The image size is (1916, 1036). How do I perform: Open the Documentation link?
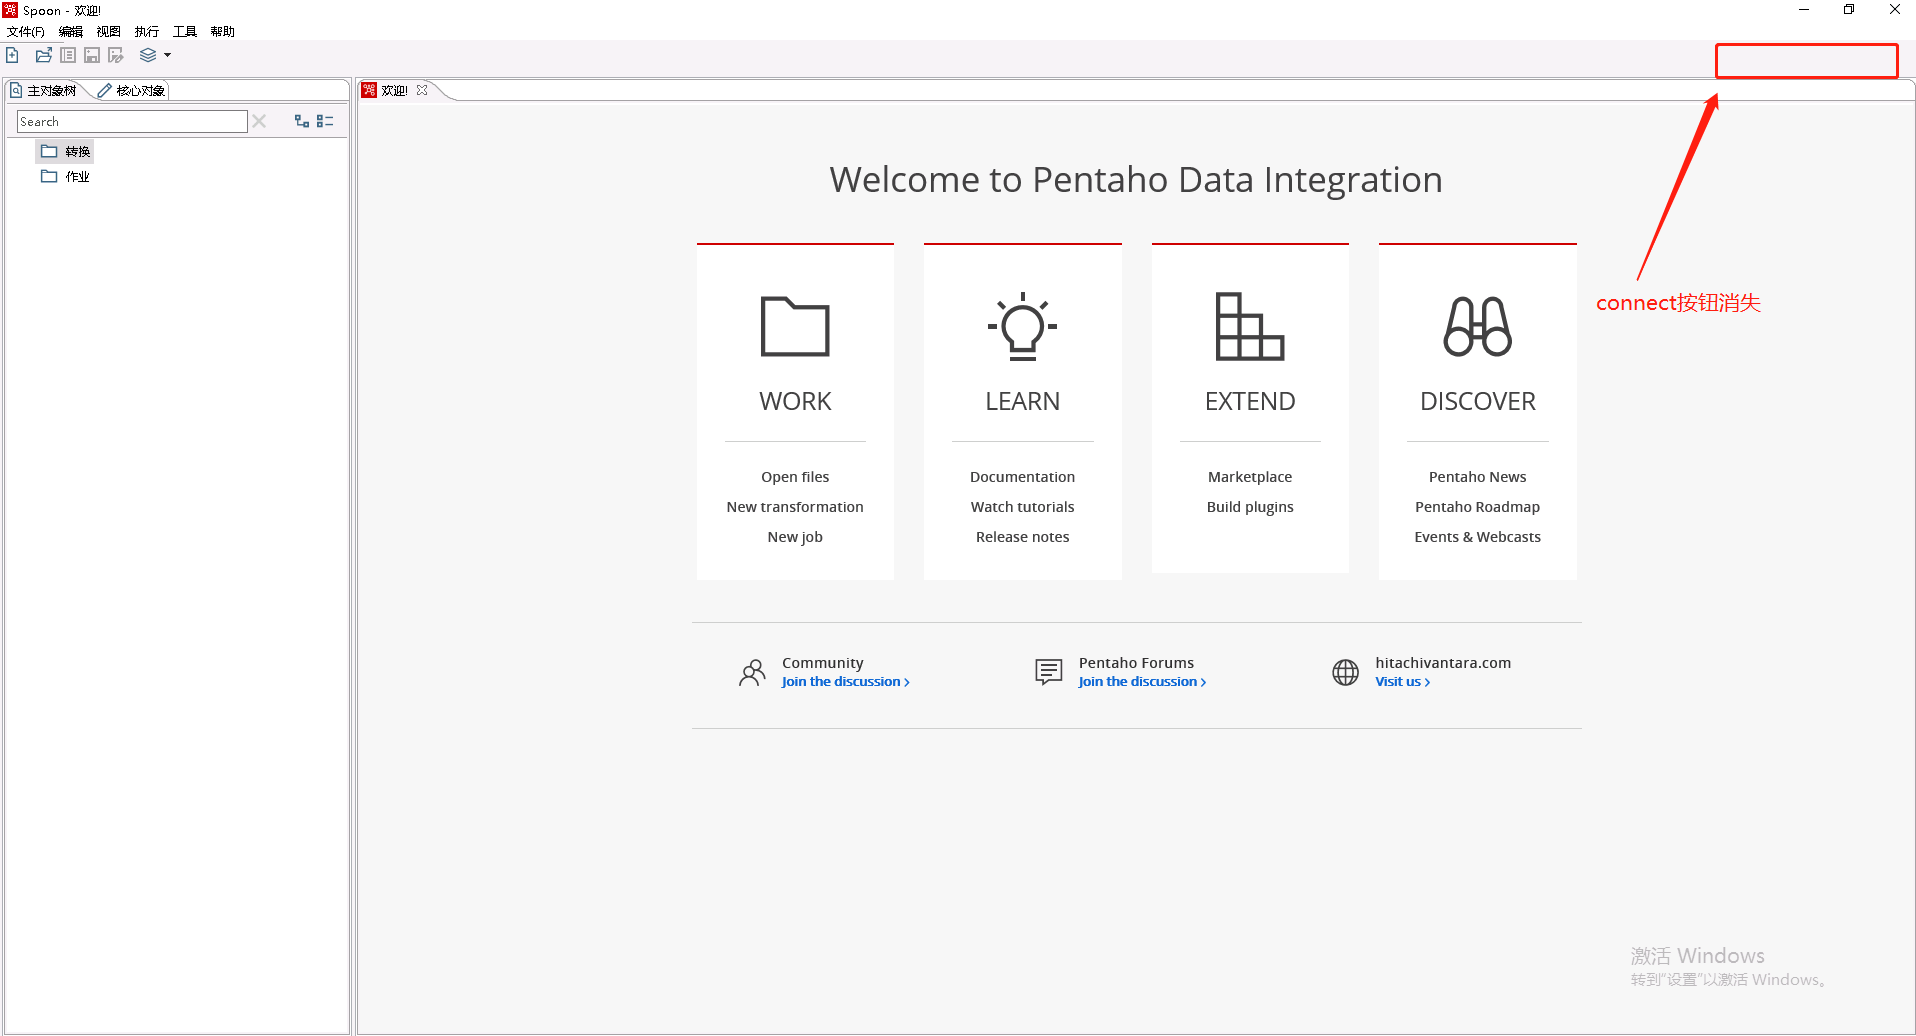pos(1022,477)
